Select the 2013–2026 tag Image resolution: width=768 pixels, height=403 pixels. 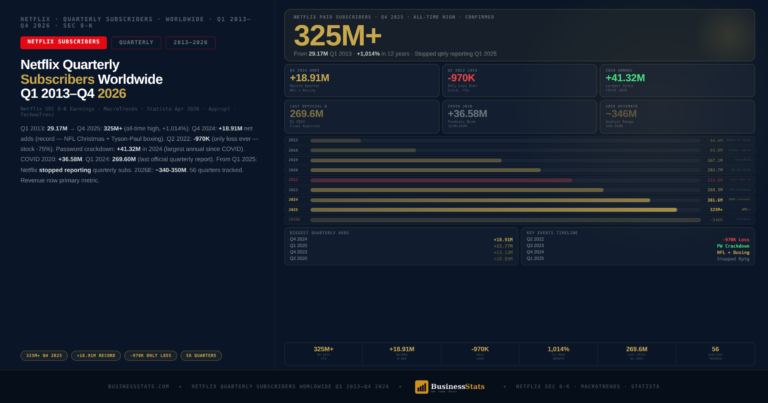[191, 43]
